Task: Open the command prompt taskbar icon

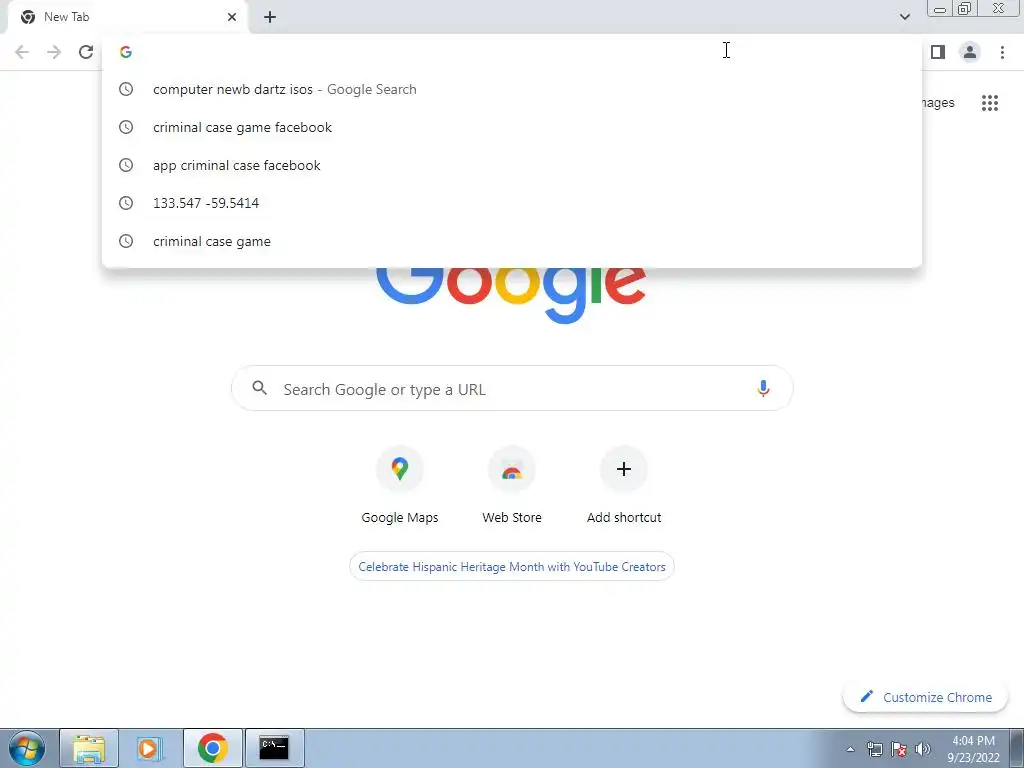Action: [x=274, y=748]
